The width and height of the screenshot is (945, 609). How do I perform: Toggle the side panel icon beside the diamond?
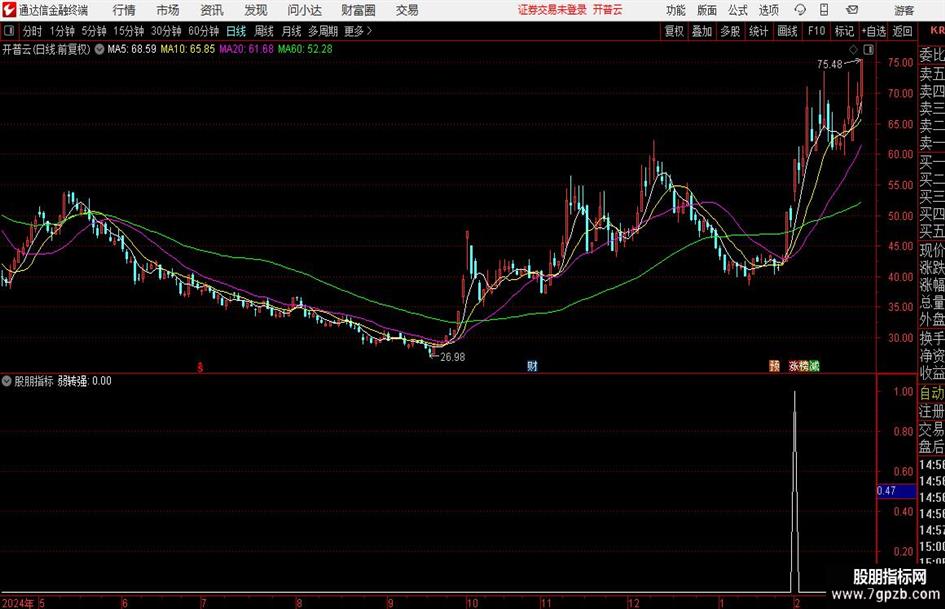tap(868, 49)
